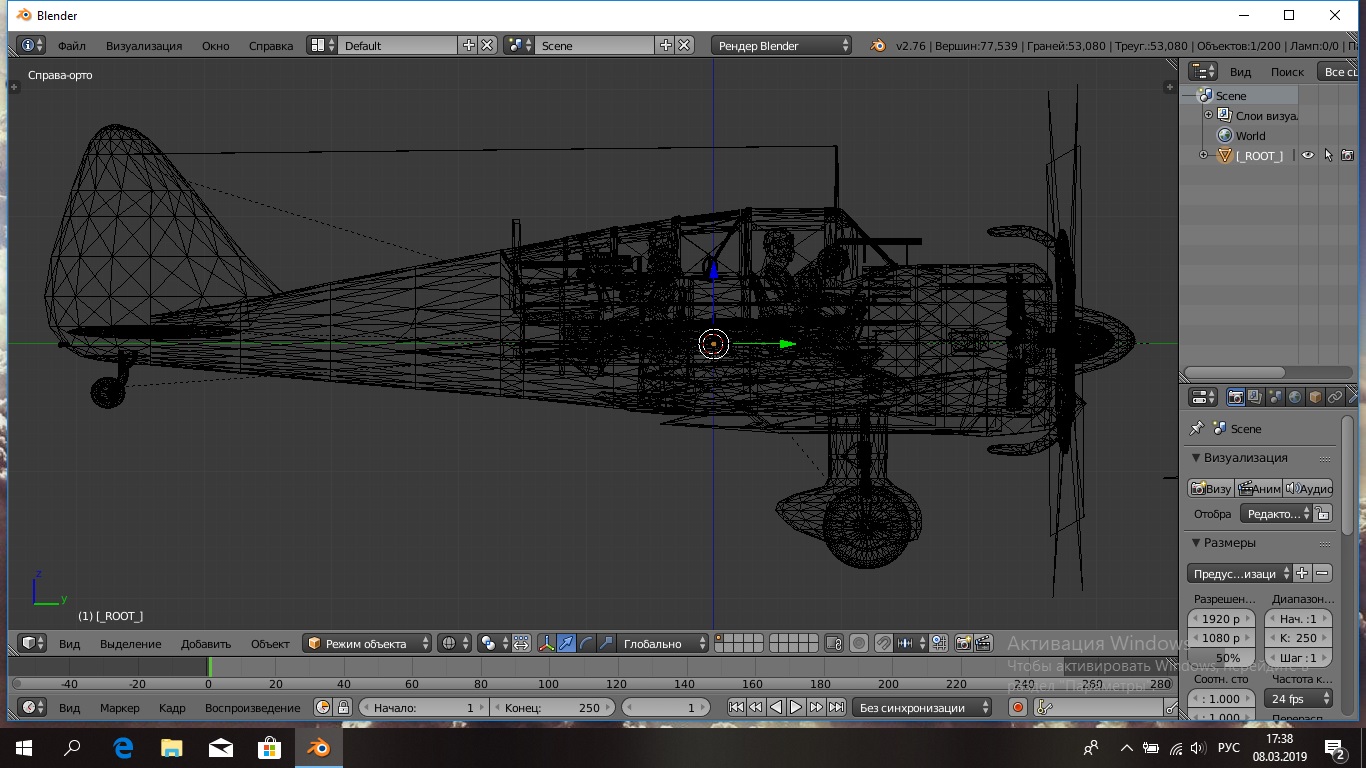Click the pin icon beside Scene
Screen dimensions: 1366x768
[1196, 428]
